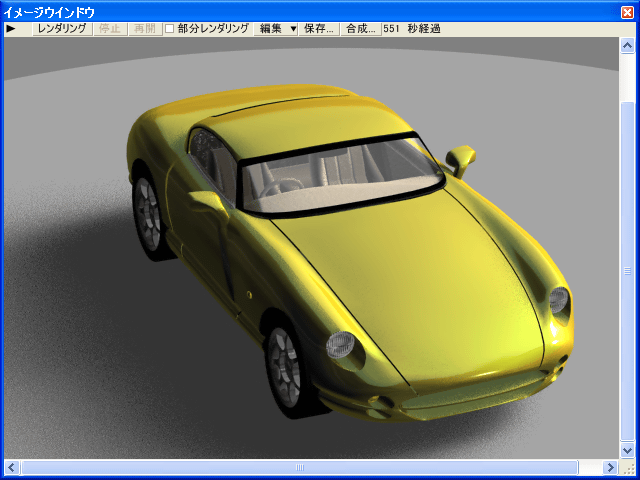640x480 pixels.
Task: Click the vertical scrollbar thumb
Action: coord(627,271)
